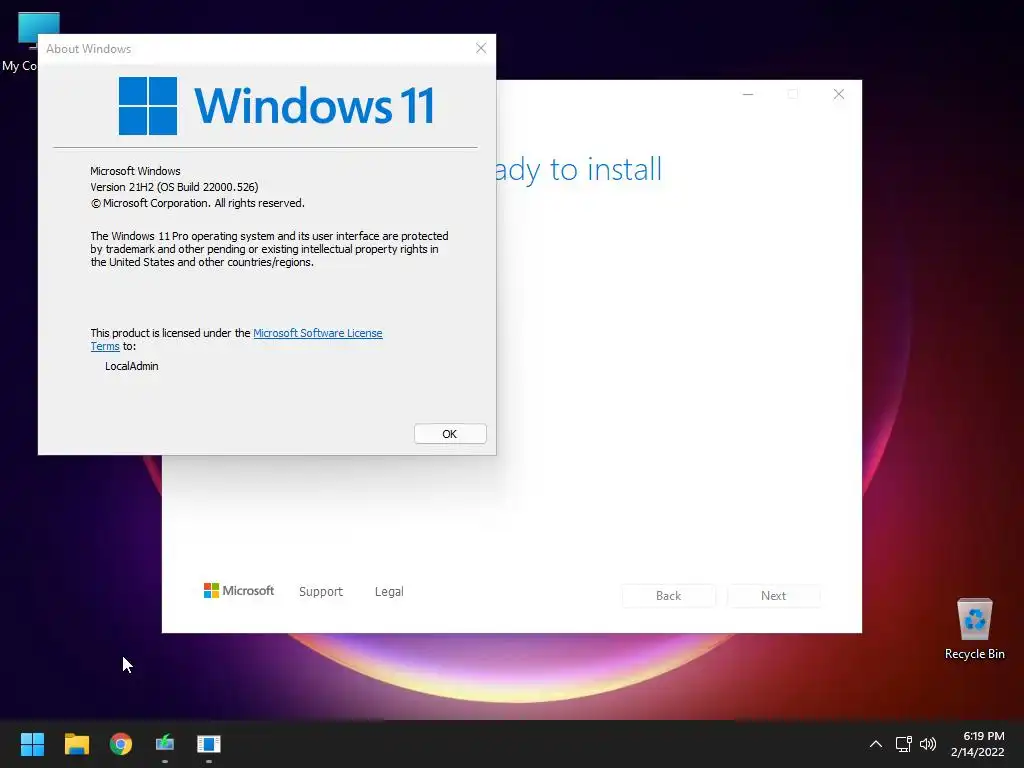Open the clock showing 6:19 PM
1024x768 pixels.
978,744
